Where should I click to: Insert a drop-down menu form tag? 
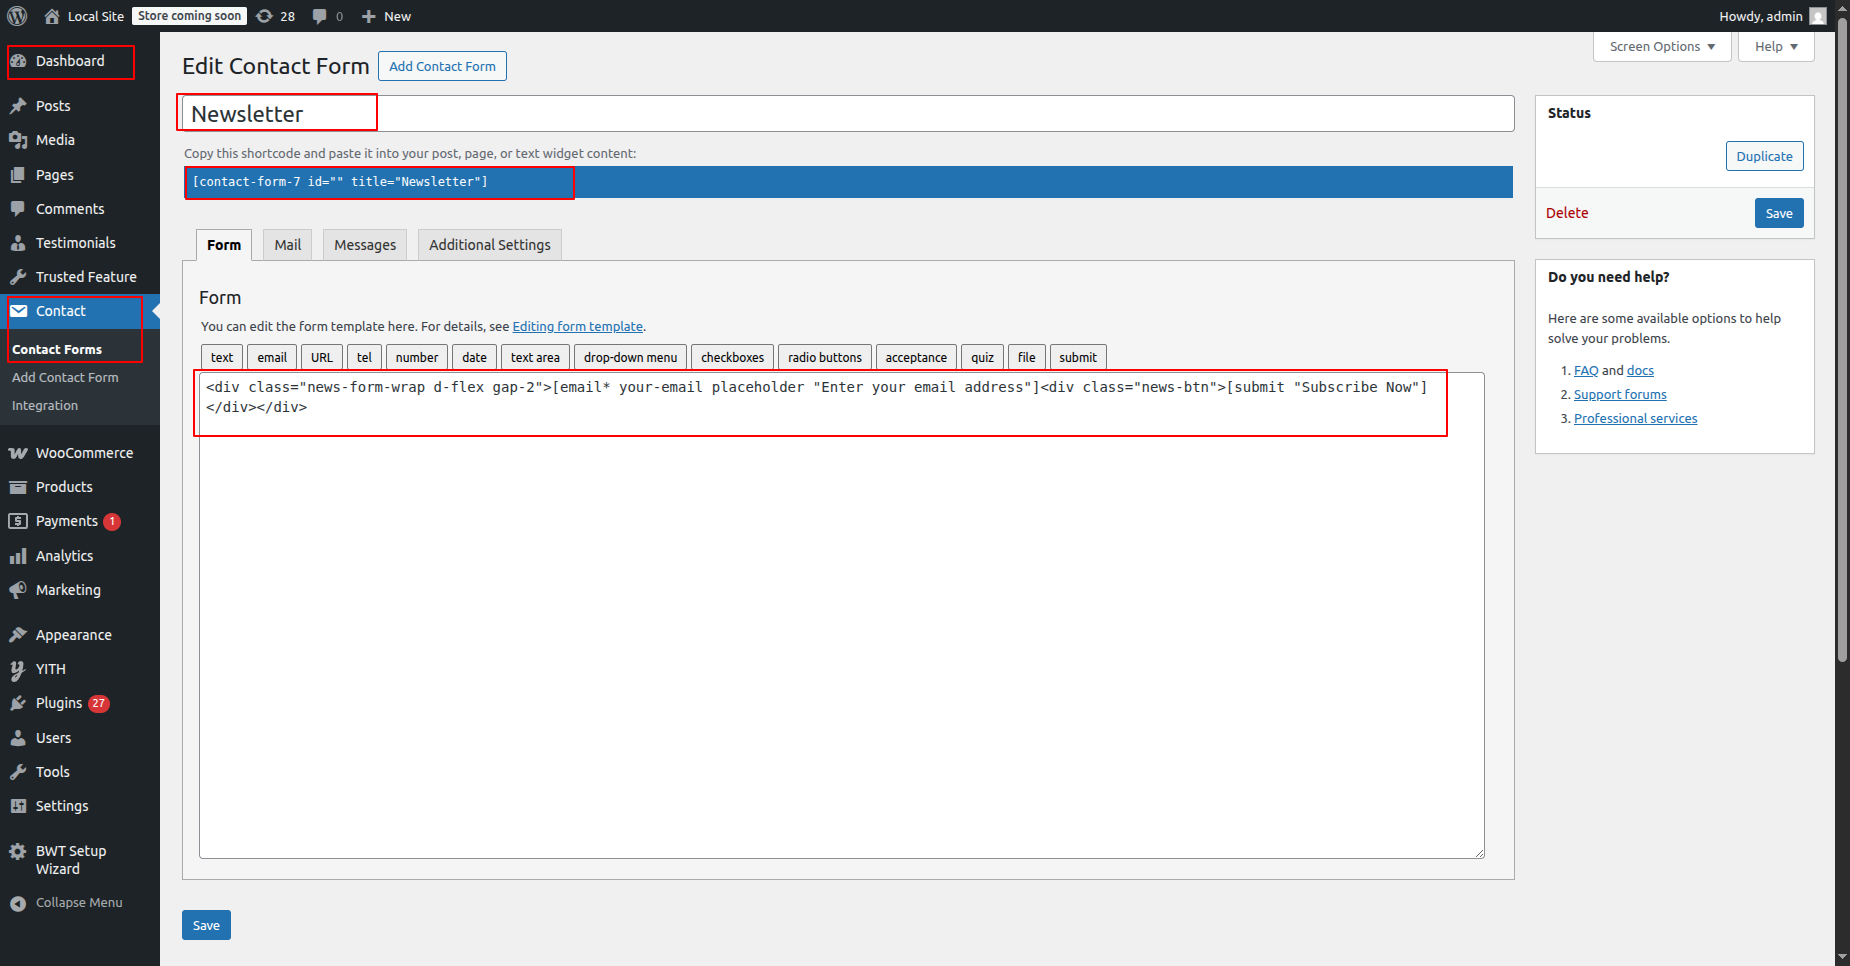coord(630,358)
